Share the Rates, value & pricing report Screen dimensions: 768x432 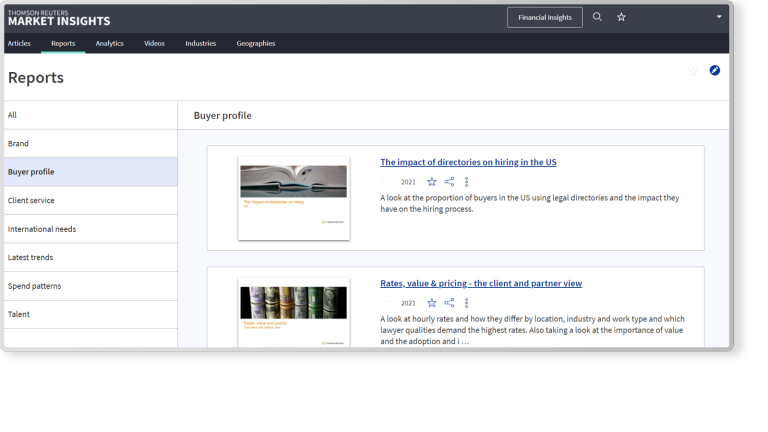click(449, 303)
